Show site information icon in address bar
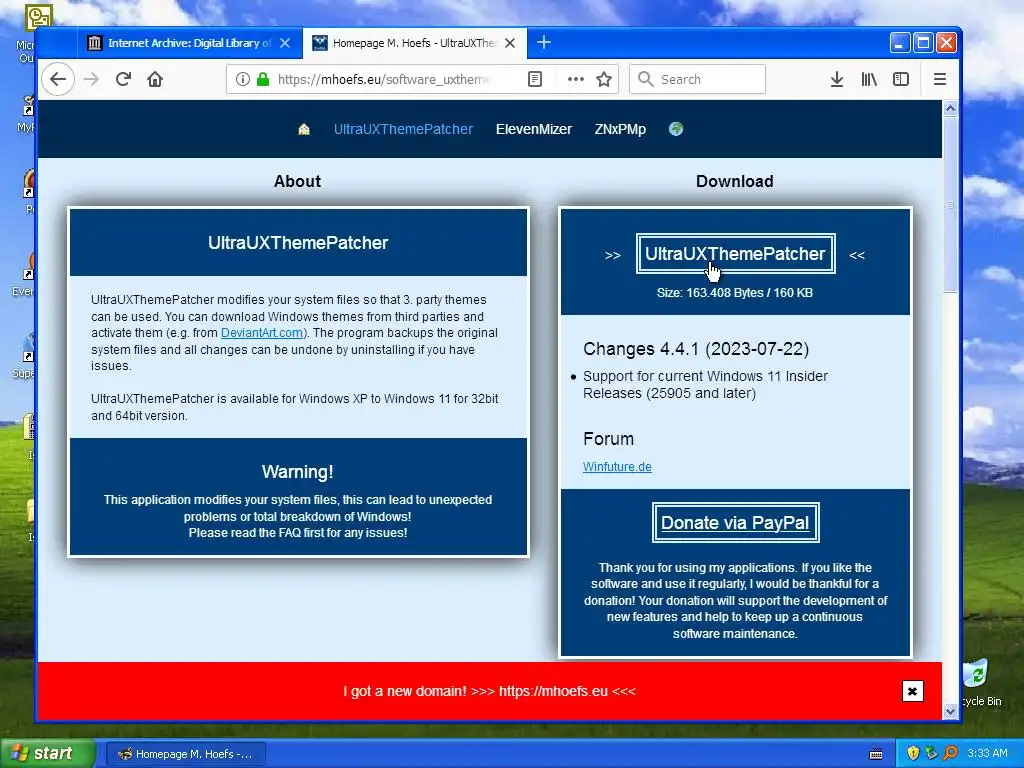 pos(243,80)
